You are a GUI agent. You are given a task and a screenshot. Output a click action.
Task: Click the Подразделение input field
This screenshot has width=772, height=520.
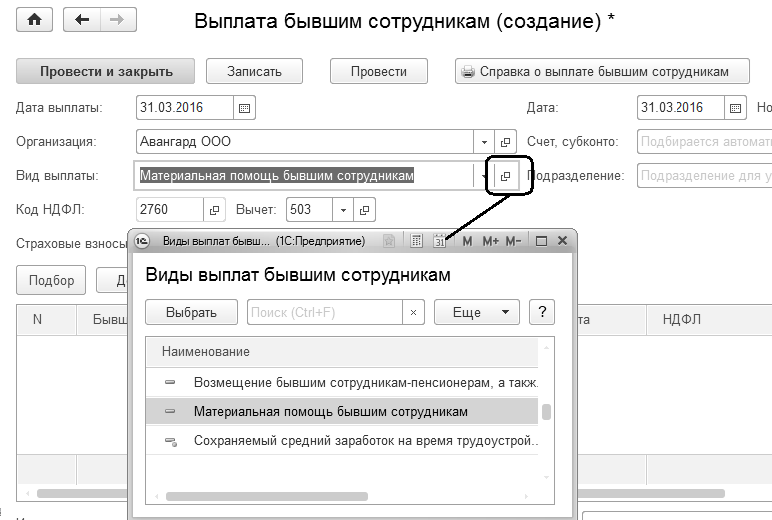click(705, 176)
